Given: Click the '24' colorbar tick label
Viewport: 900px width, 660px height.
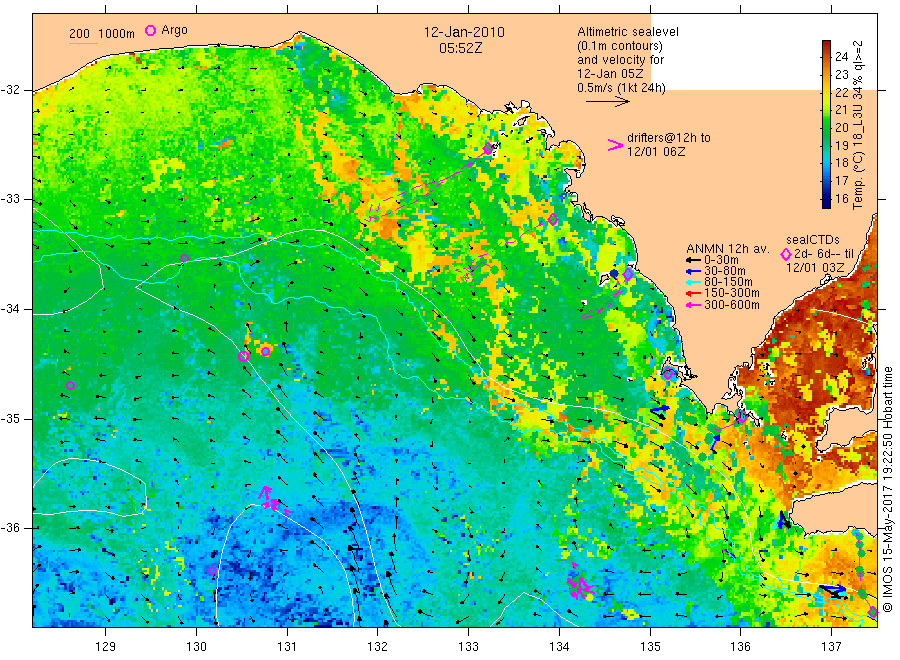Looking at the screenshot, I should point(841,57).
